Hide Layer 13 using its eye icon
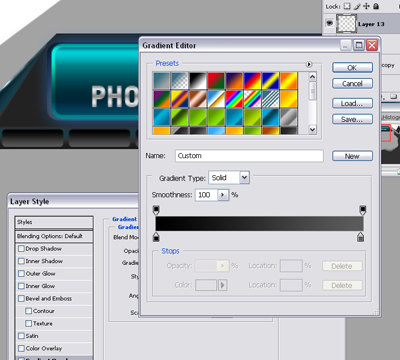Viewport: 400px width, 360px height. (x=329, y=23)
